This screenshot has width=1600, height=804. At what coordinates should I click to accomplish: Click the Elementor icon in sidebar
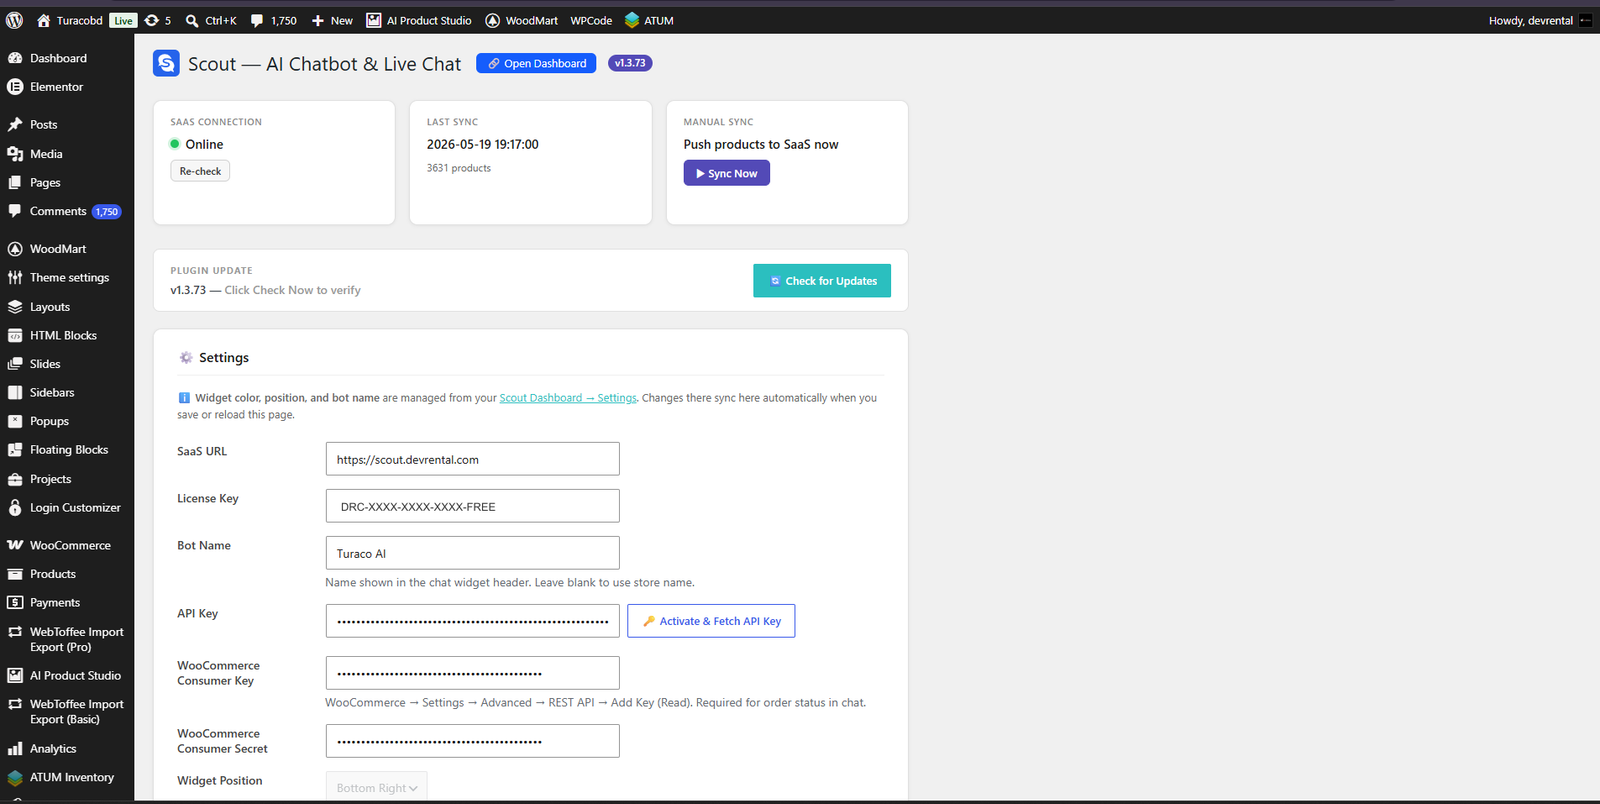point(15,87)
